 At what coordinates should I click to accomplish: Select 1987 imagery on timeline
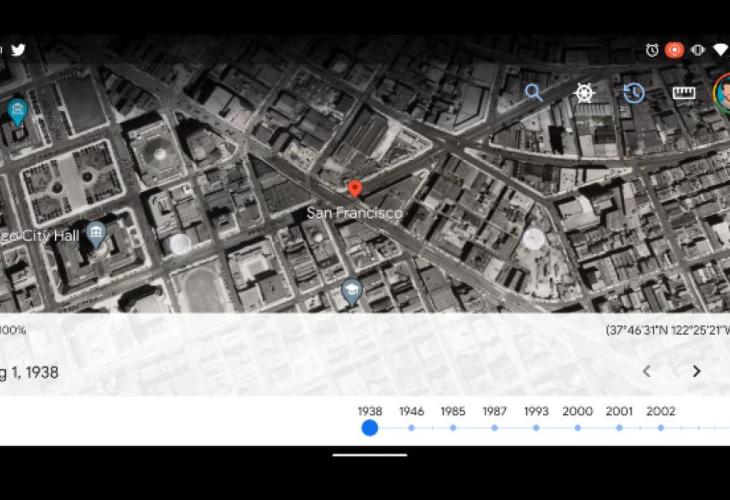pos(494,427)
